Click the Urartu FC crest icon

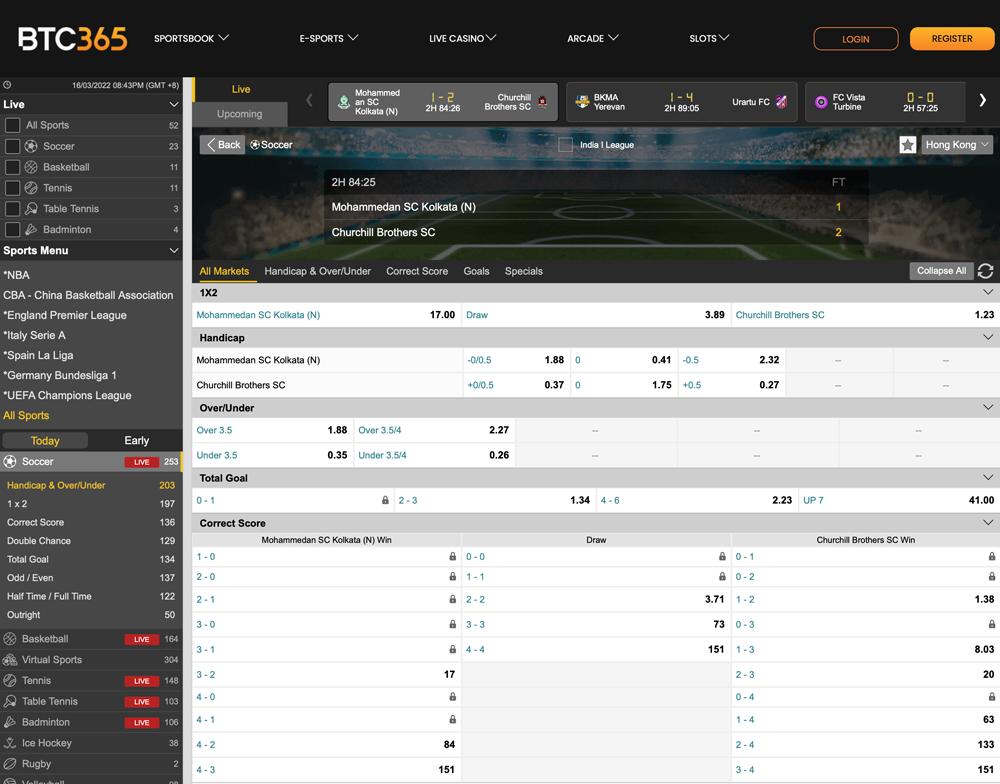point(781,102)
